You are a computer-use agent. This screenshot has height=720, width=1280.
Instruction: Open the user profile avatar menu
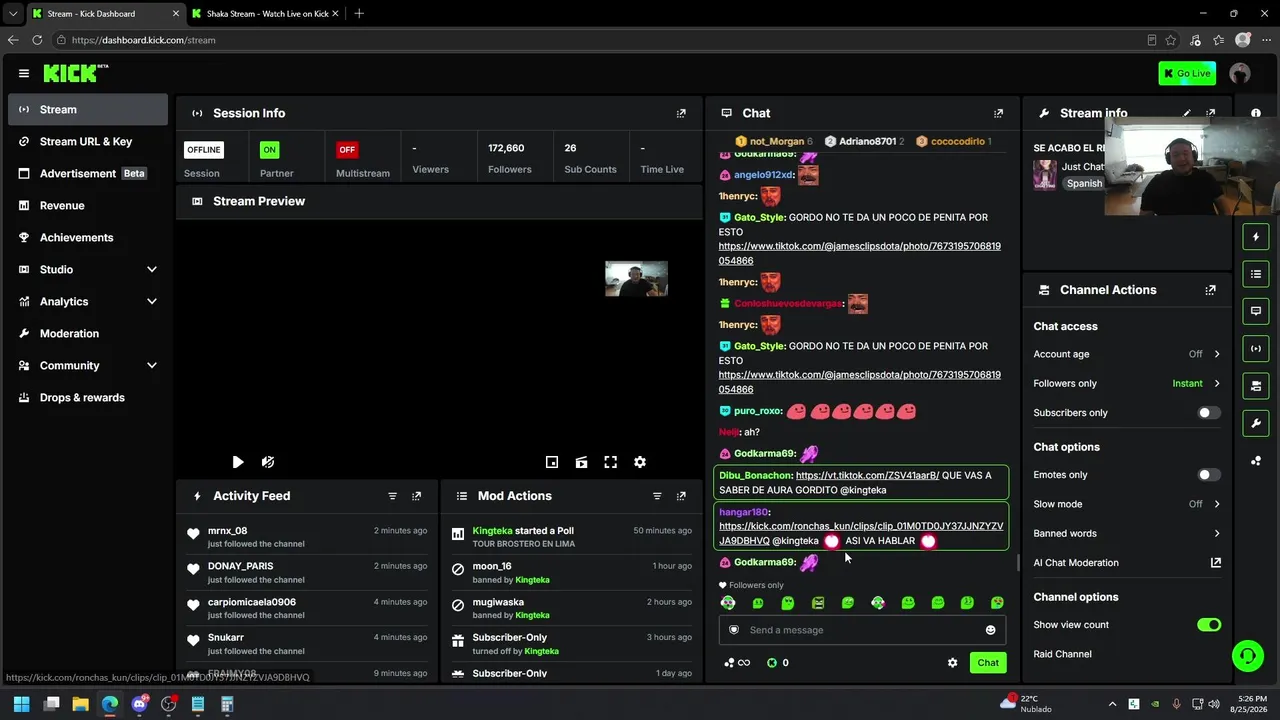coord(1240,73)
